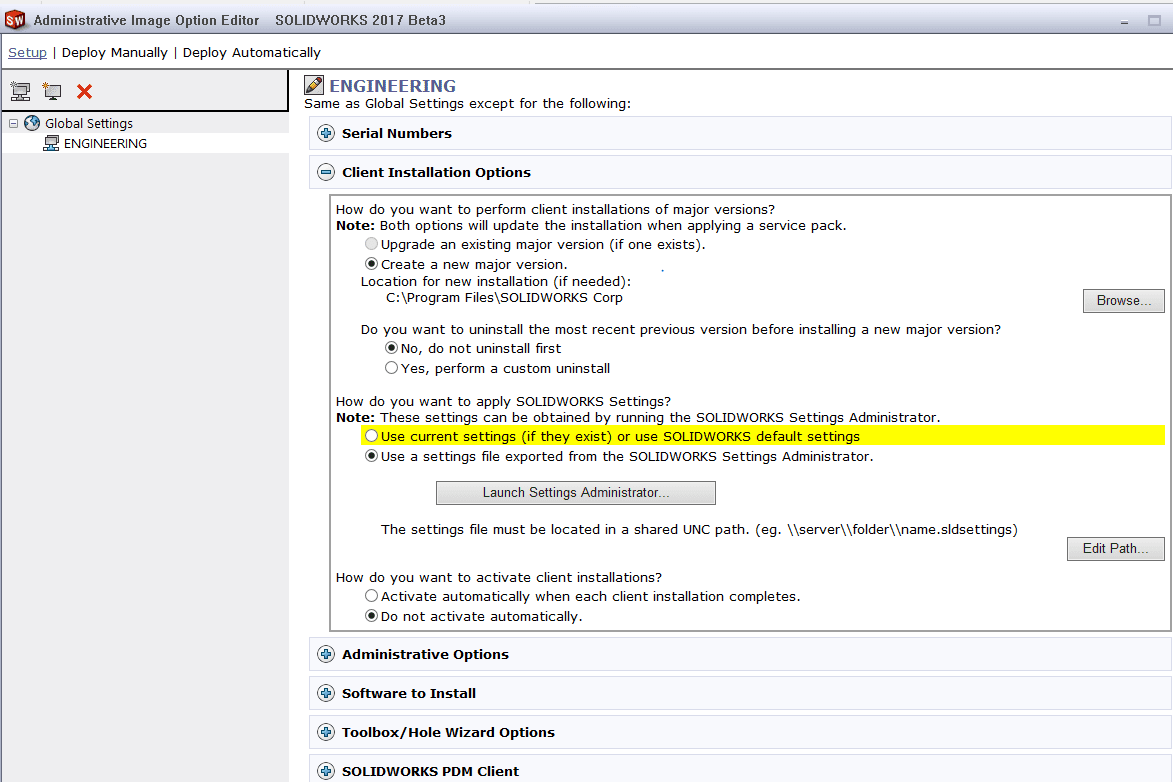Select Do not activate automatically

pyautogui.click(x=371, y=617)
